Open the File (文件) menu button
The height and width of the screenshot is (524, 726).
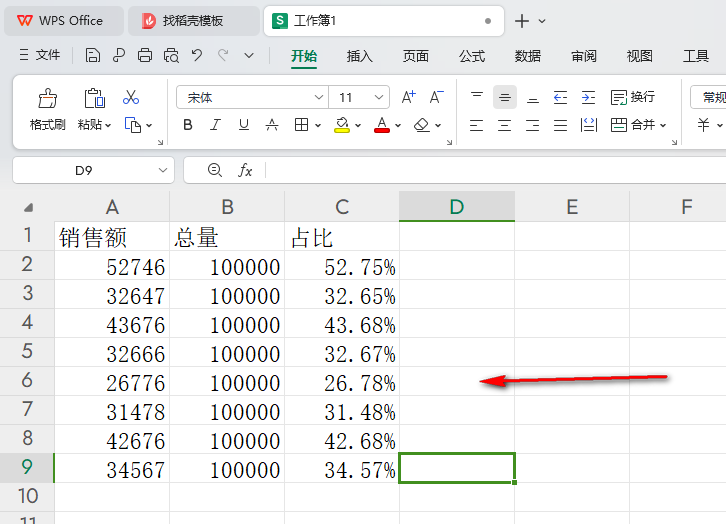pyautogui.click(x=40, y=56)
